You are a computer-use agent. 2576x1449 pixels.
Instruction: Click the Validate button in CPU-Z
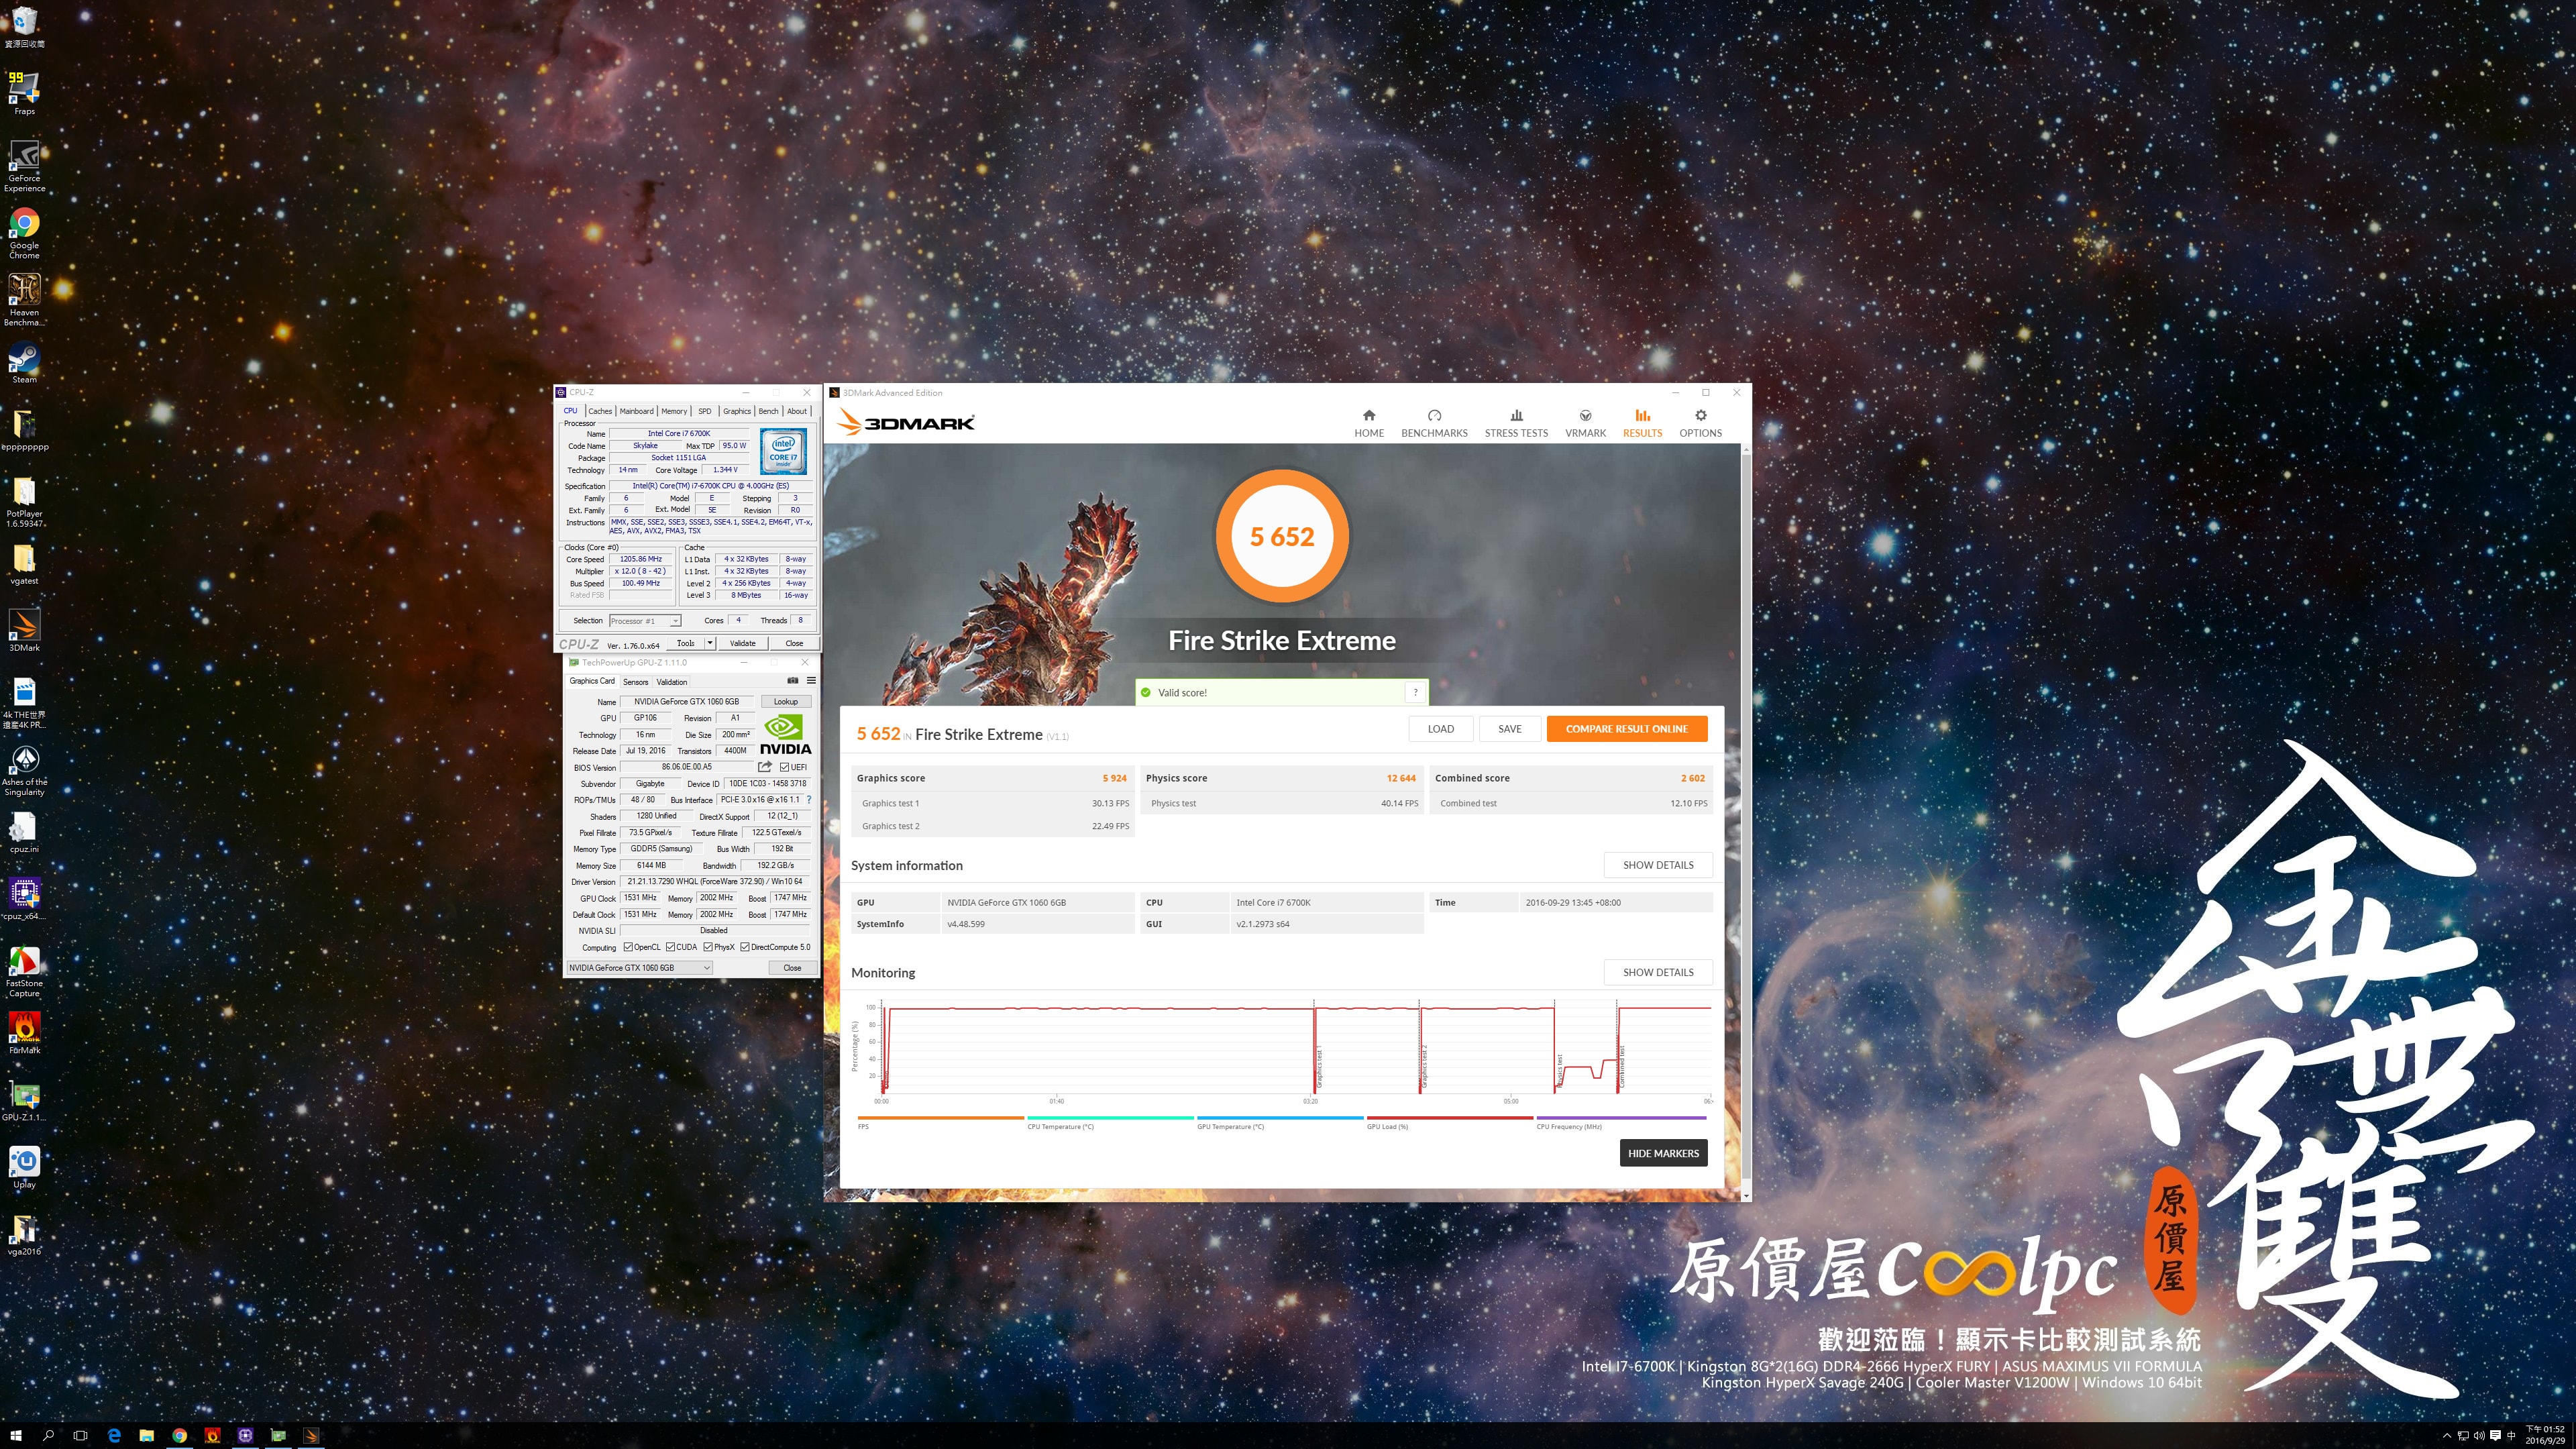click(743, 643)
